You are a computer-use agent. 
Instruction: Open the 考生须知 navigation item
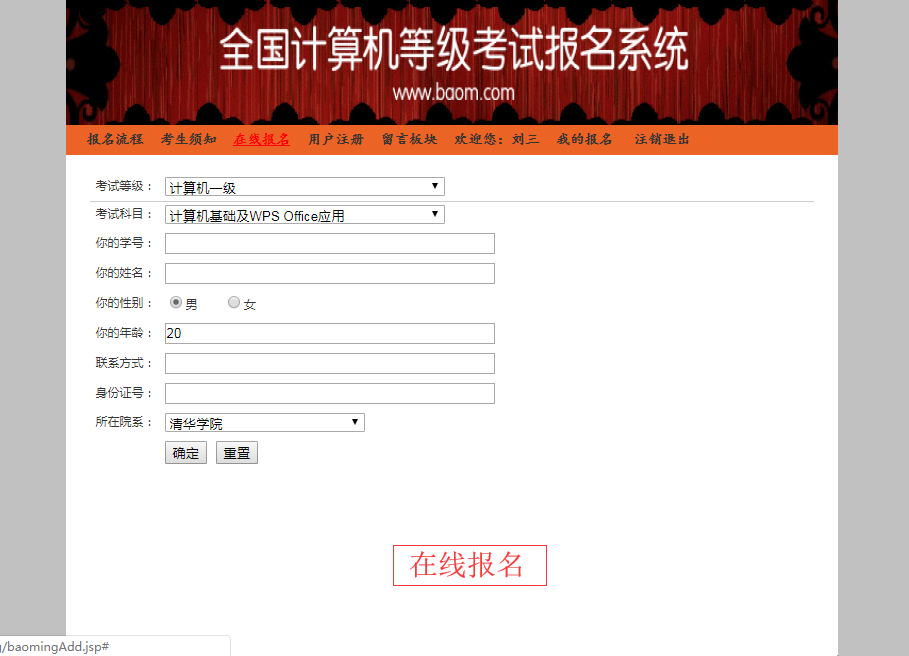point(188,139)
